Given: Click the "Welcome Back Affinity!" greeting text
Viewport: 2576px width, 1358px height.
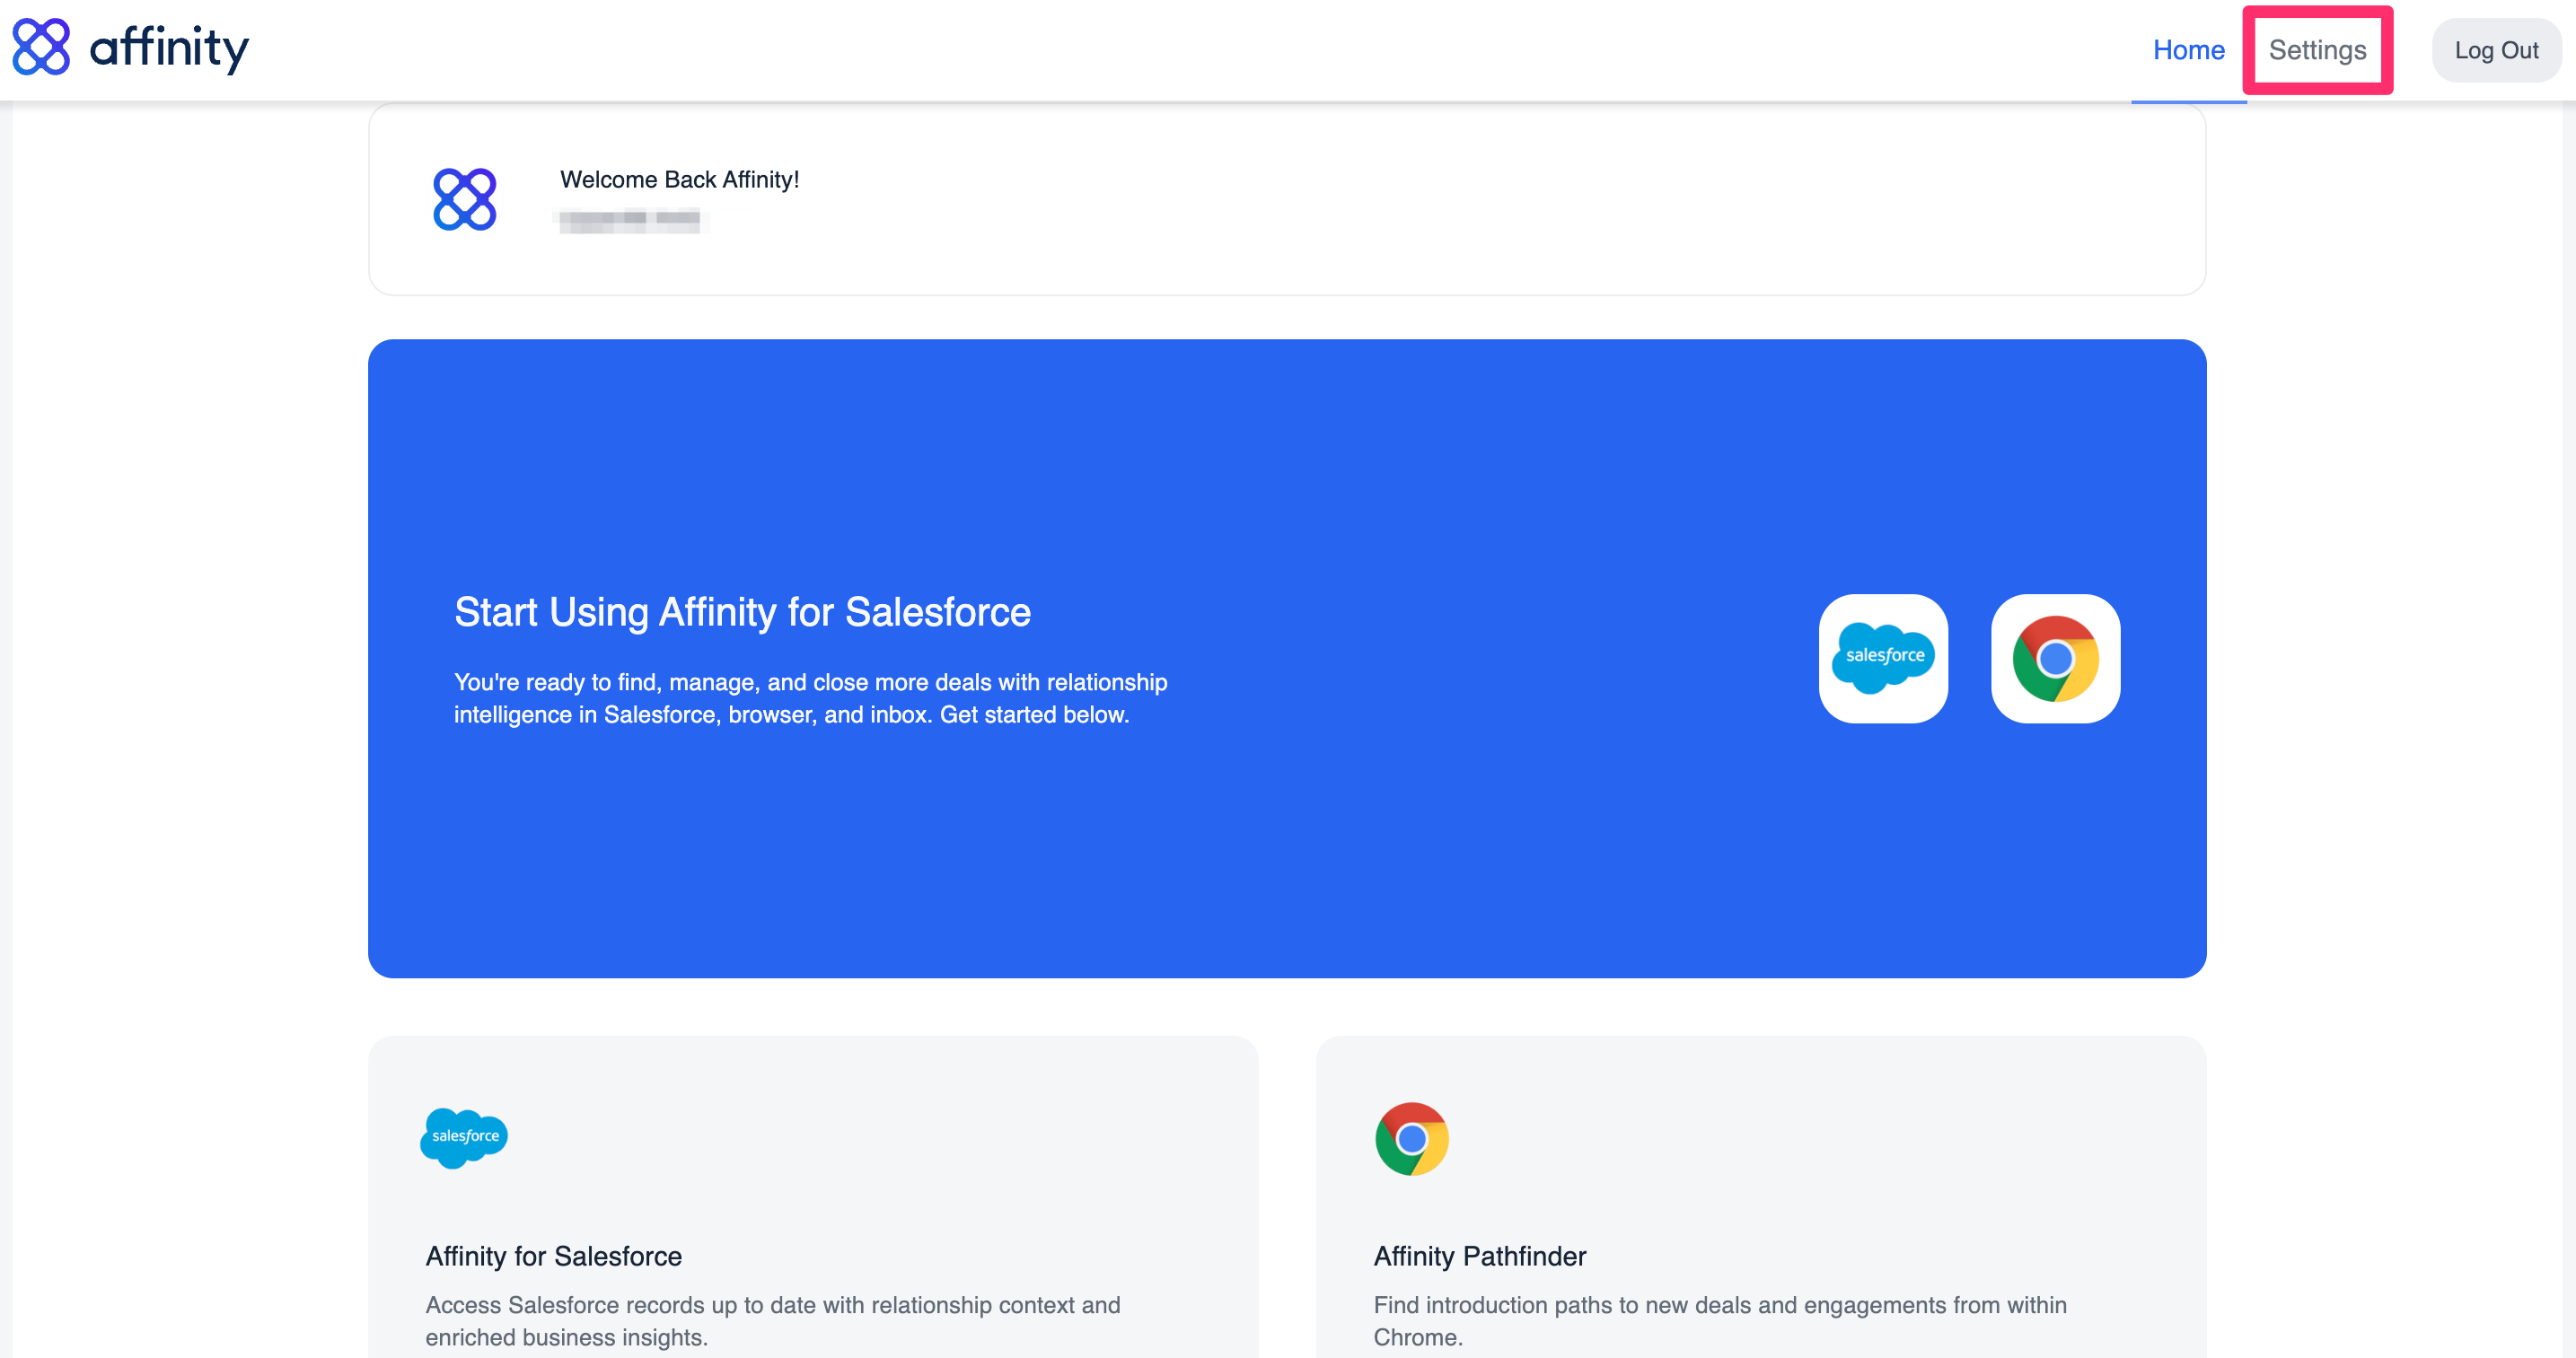Looking at the screenshot, I should [x=679, y=180].
